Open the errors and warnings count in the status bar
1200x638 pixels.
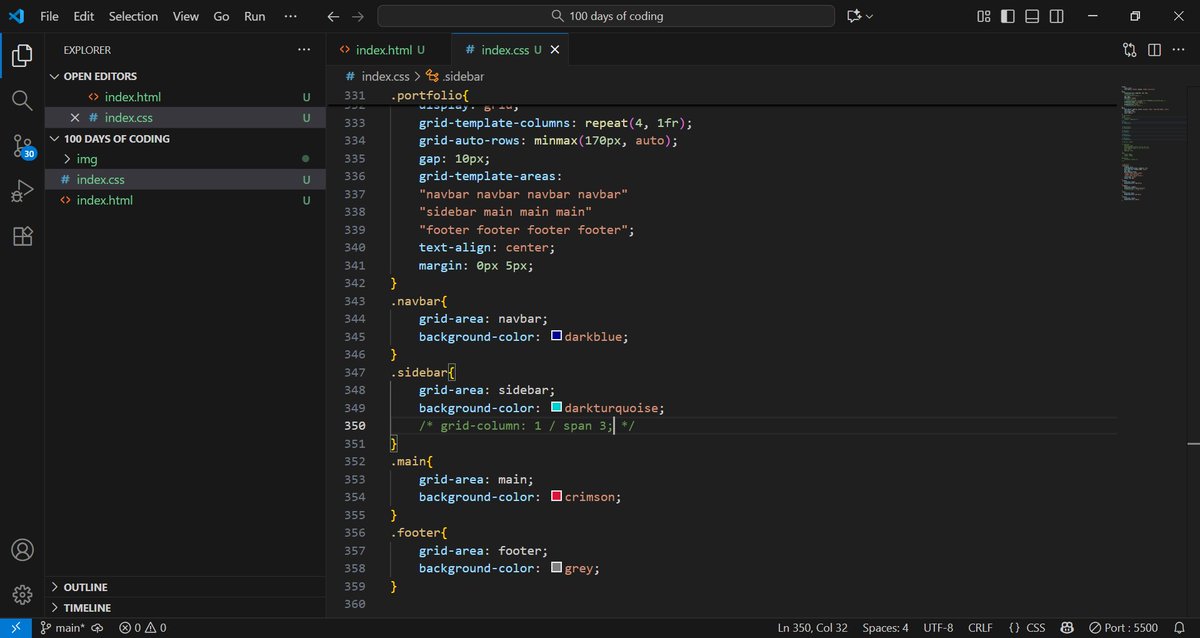142,628
